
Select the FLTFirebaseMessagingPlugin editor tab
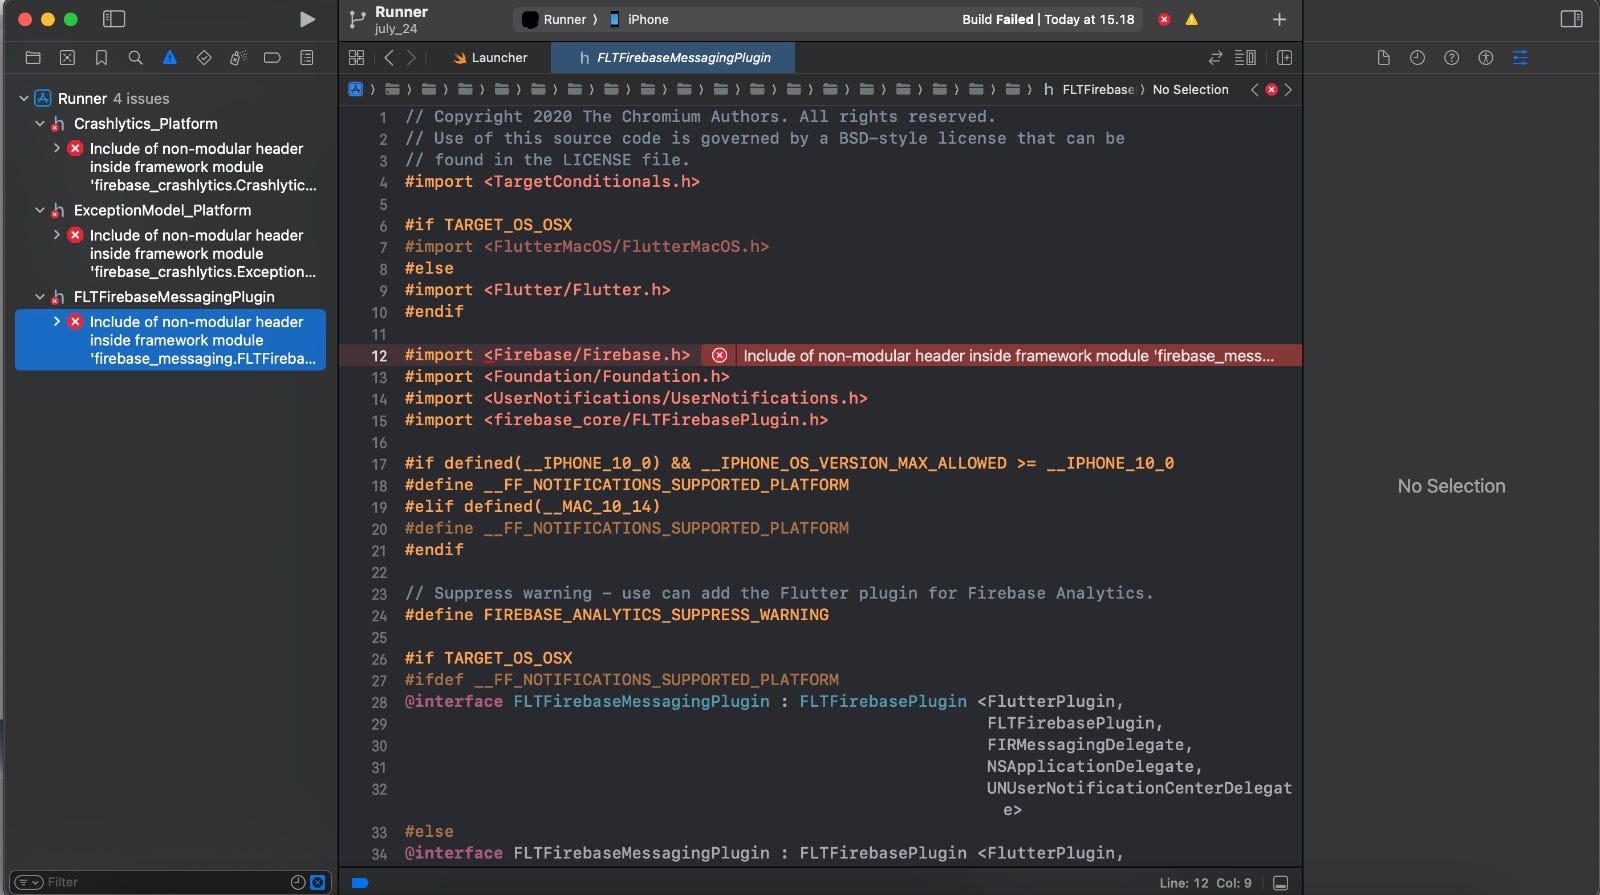point(675,58)
